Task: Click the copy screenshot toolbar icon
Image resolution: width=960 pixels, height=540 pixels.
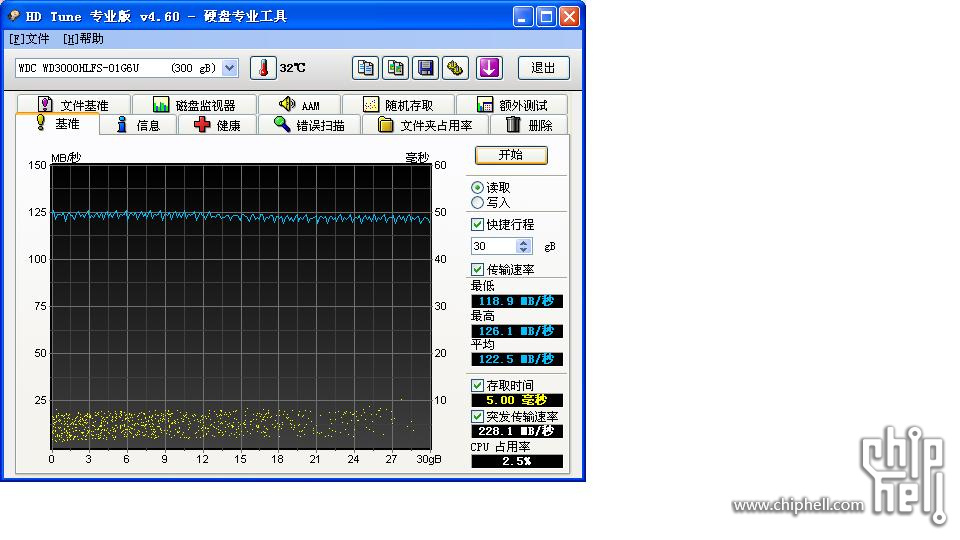Action: coord(396,68)
